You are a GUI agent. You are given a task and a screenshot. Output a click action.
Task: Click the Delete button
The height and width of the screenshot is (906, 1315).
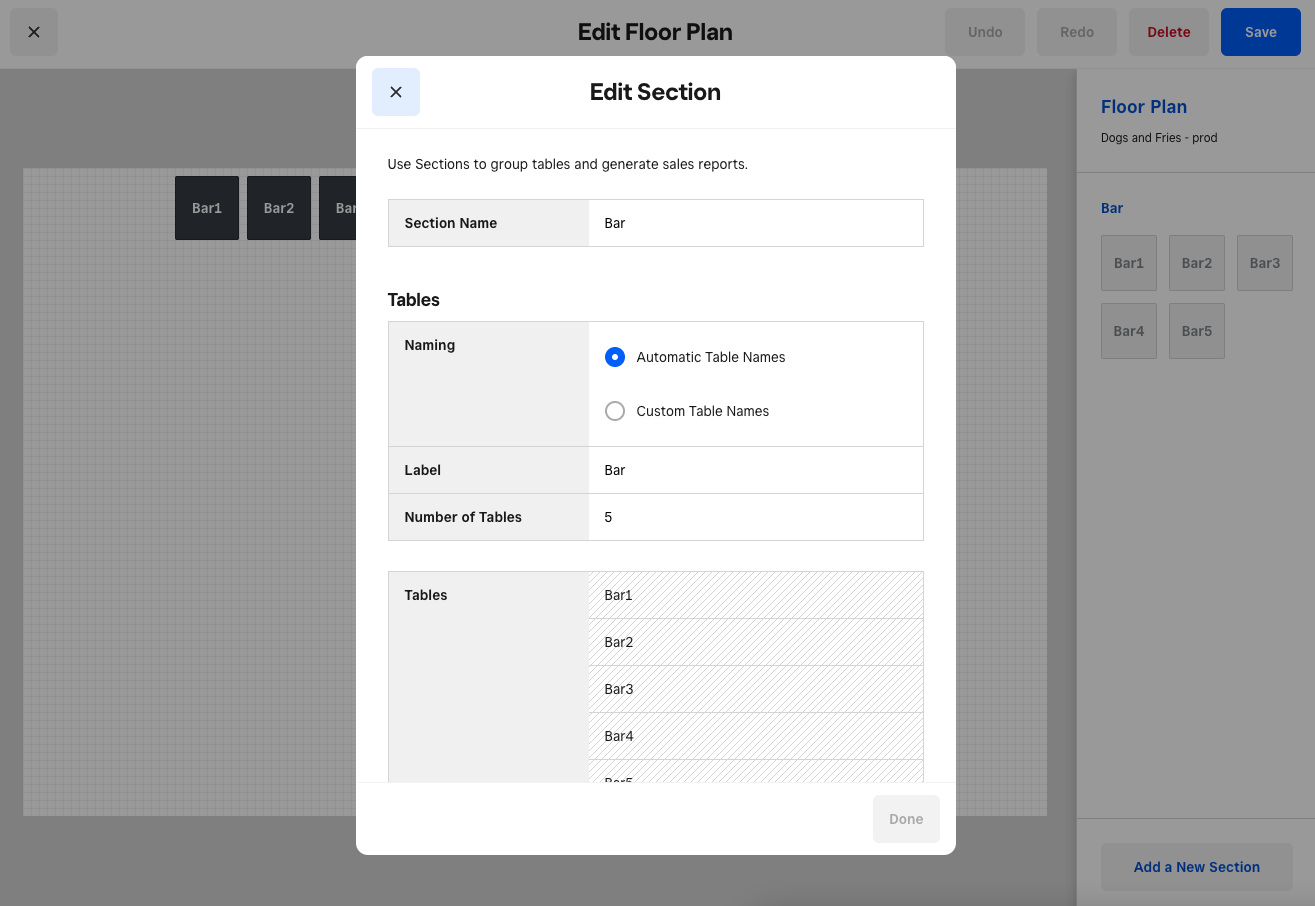1169,32
